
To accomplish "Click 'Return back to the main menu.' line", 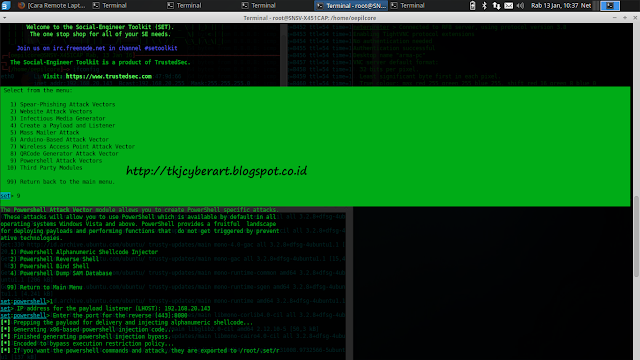I will click(61, 182).
